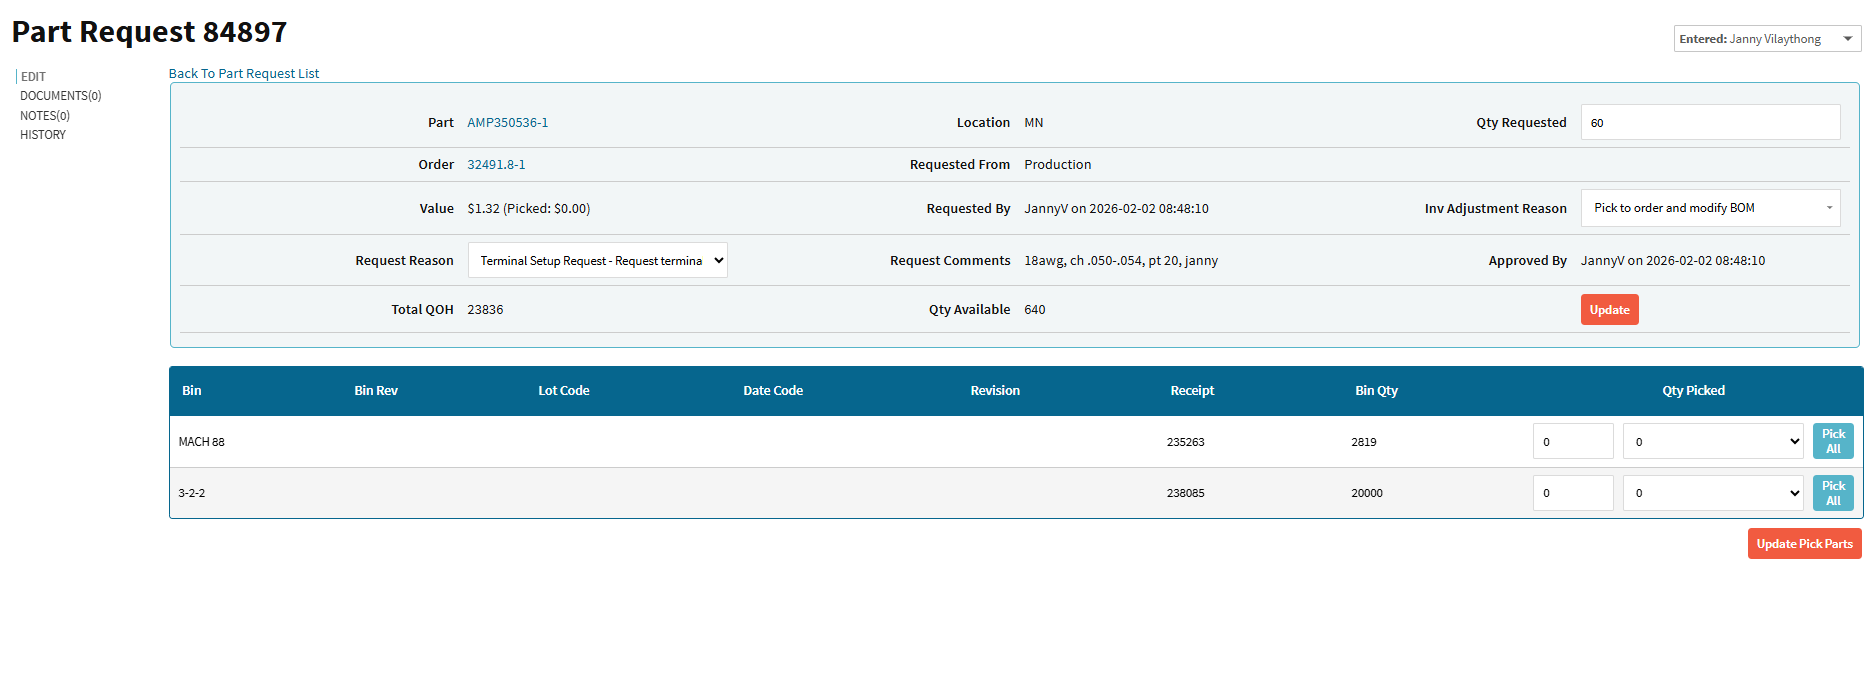Go back to Part Request List
The width and height of the screenshot is (1876, 684).
[x=244, y=74]
